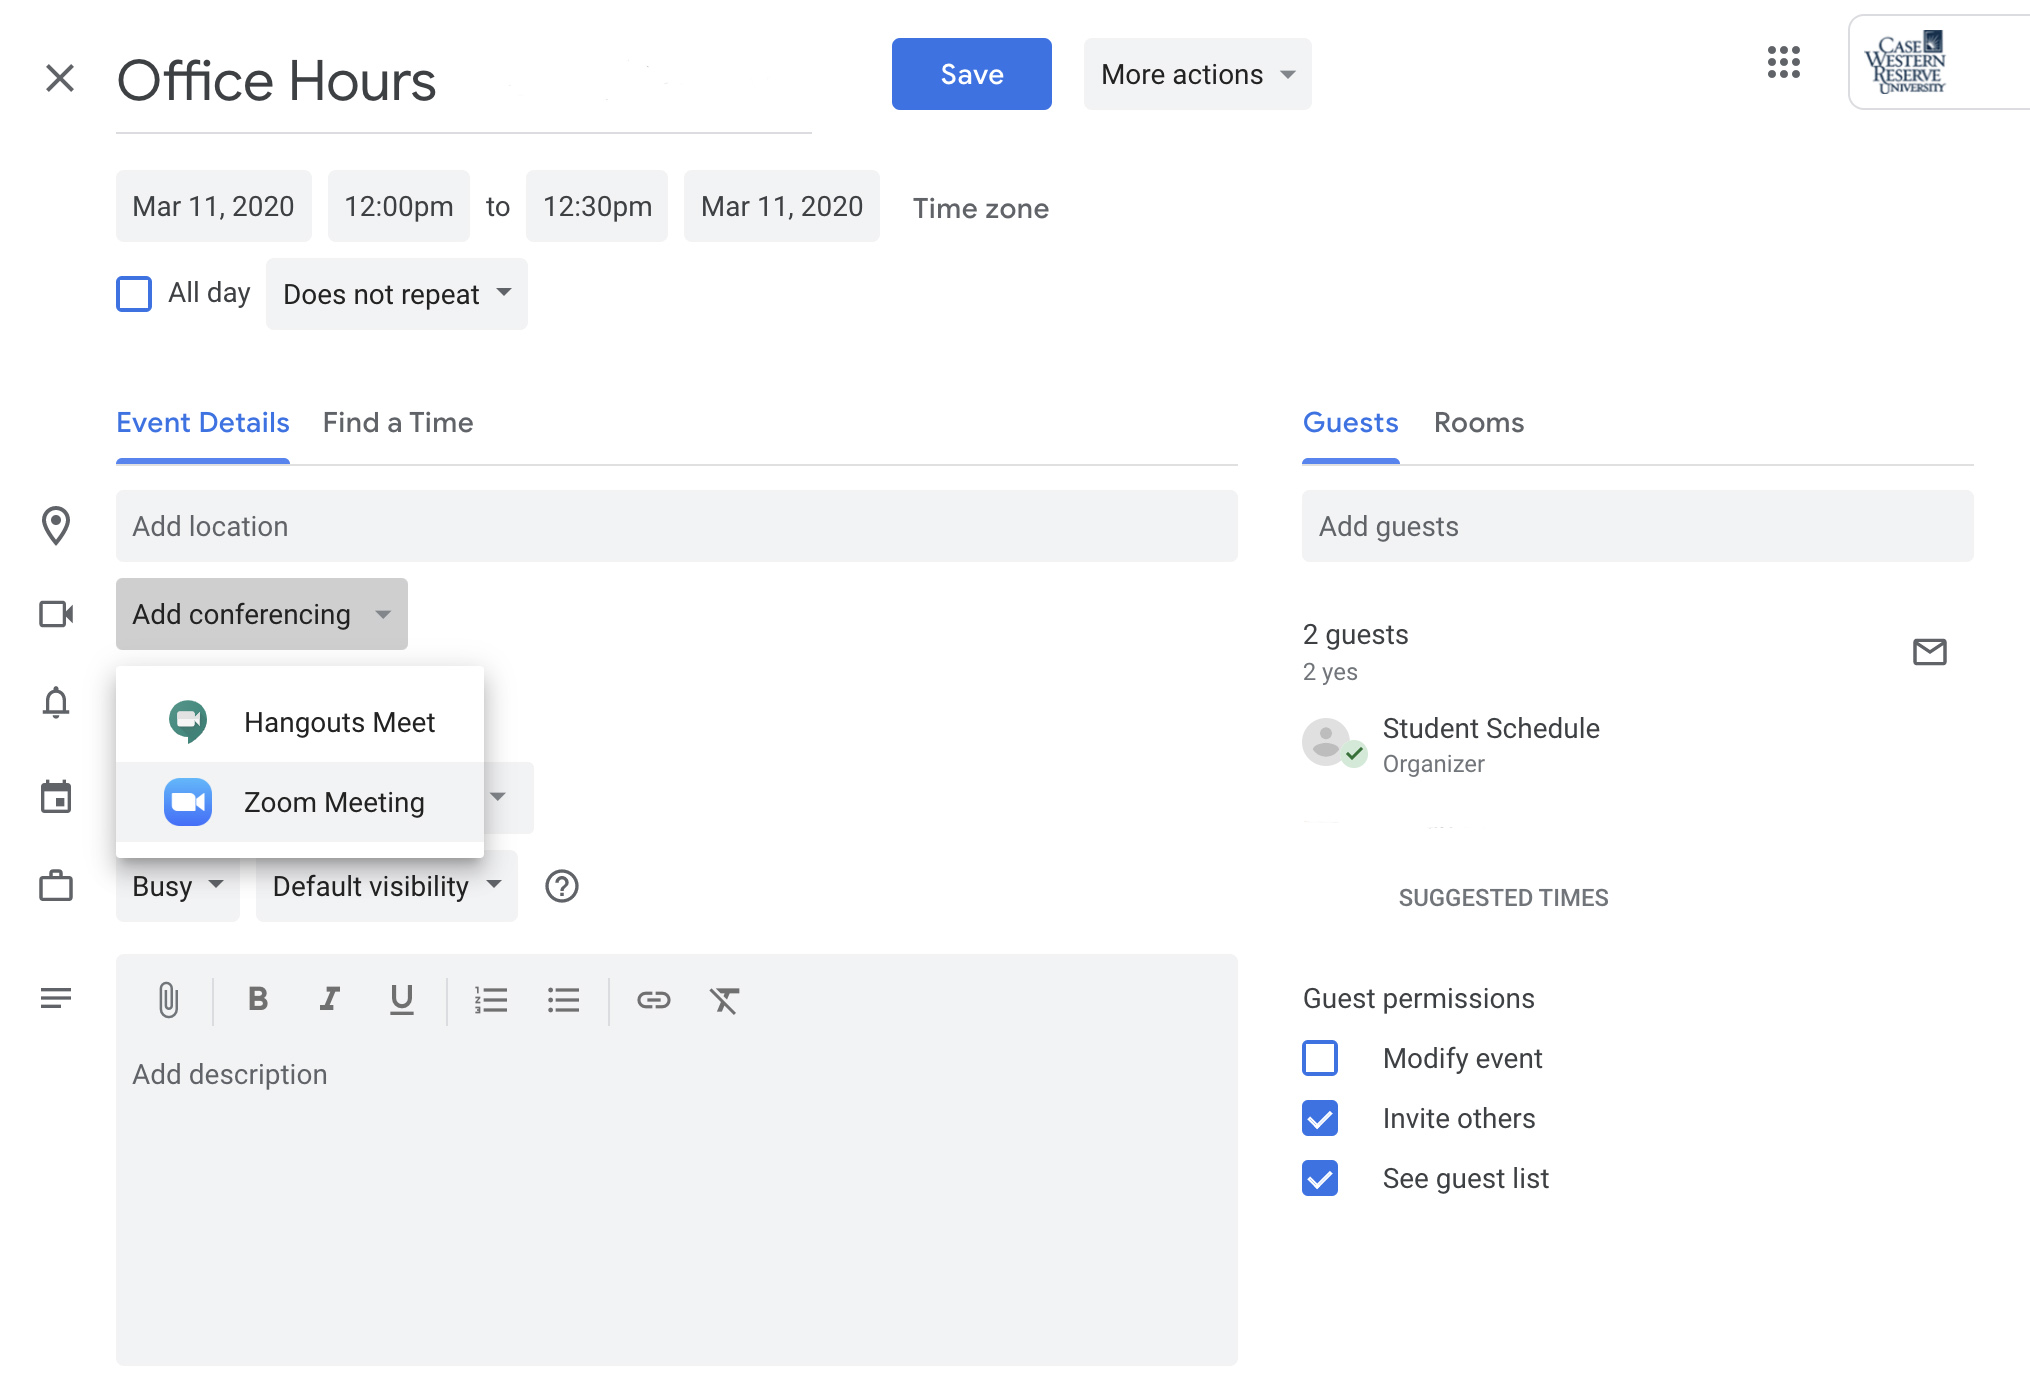Insert a numbered list

pos(491,999)
